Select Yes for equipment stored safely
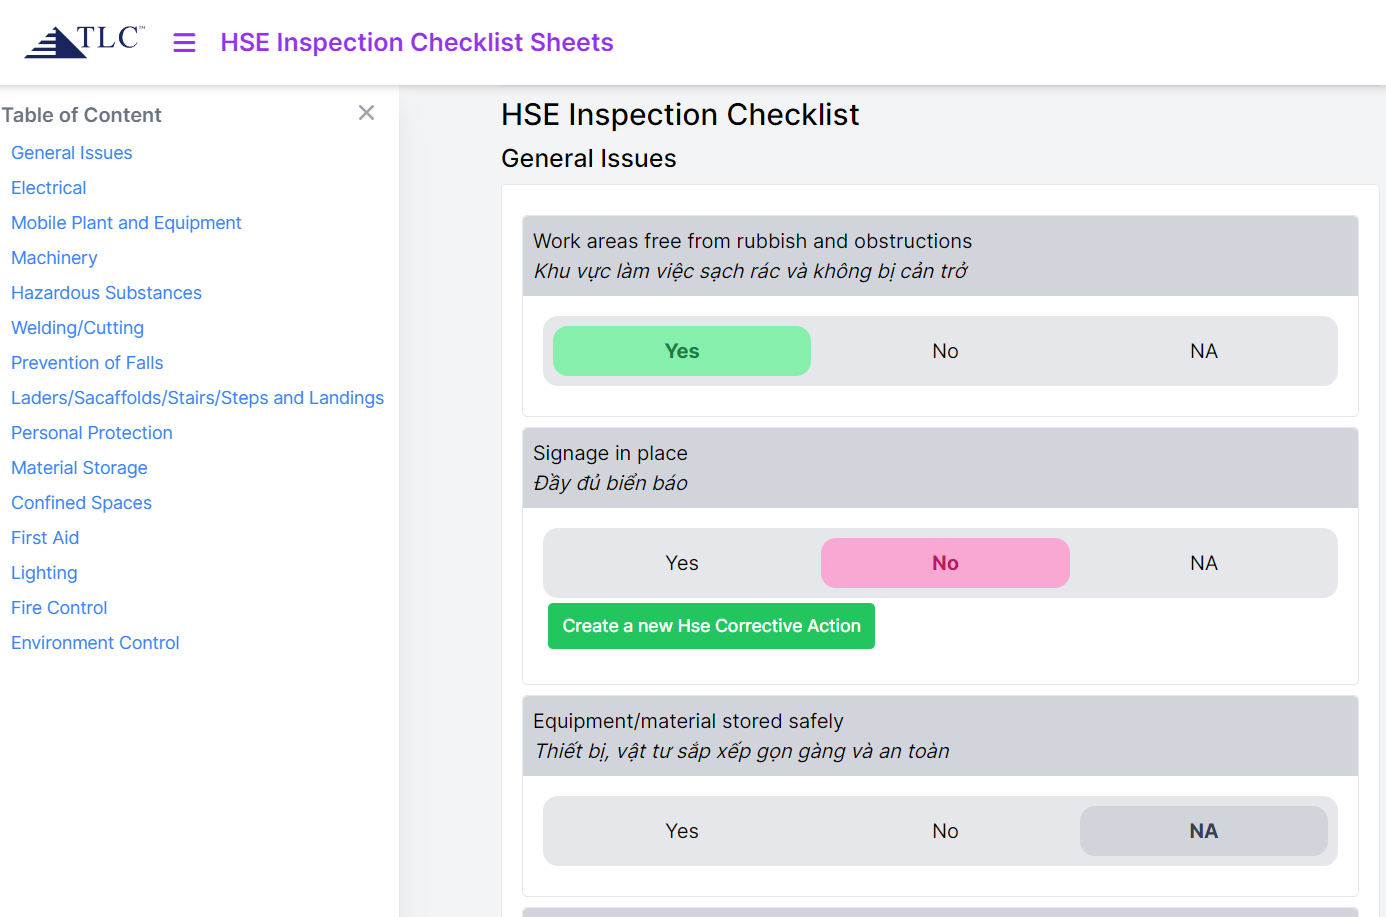Viewport: 1386px width, 917px height. point(681,831)
